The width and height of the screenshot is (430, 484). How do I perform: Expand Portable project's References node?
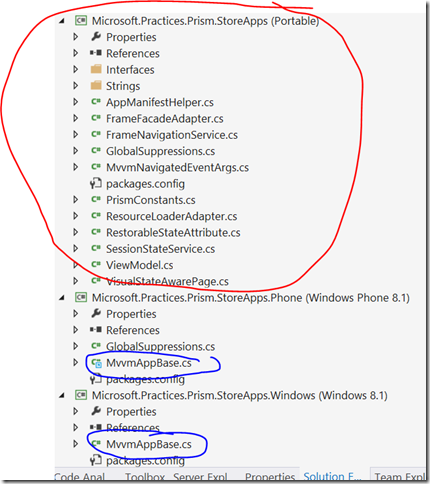tap(76, 53)
